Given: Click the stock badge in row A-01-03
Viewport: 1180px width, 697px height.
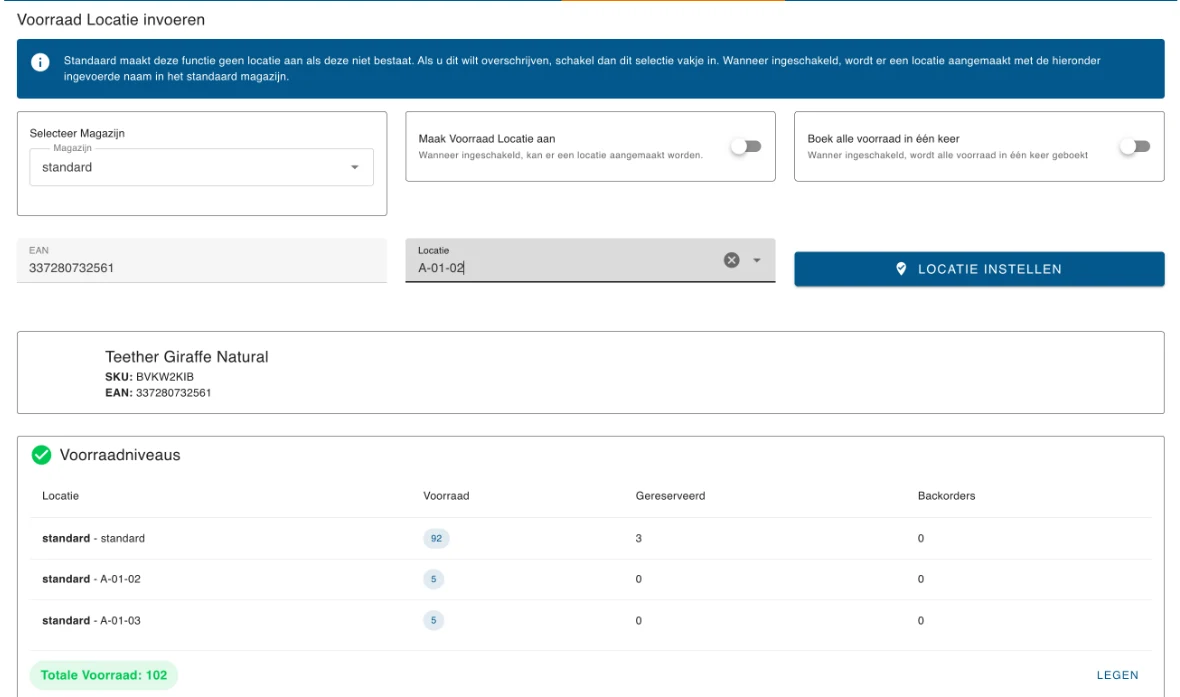Looking at the screenshot, I should tap(433, 620).
